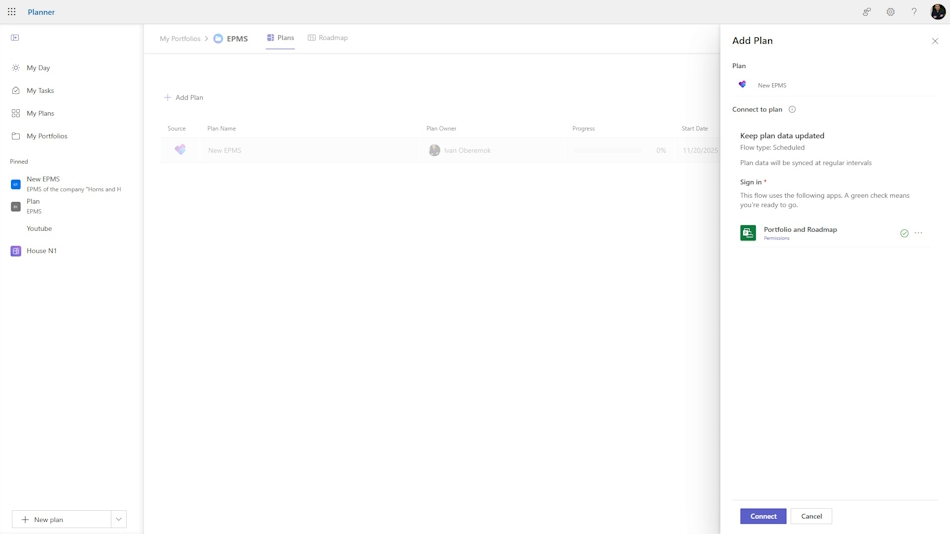Open pinned New EPMS plan
Image resolution: width=950 pixels, height=534 pixels.
(x=67, y=184)
